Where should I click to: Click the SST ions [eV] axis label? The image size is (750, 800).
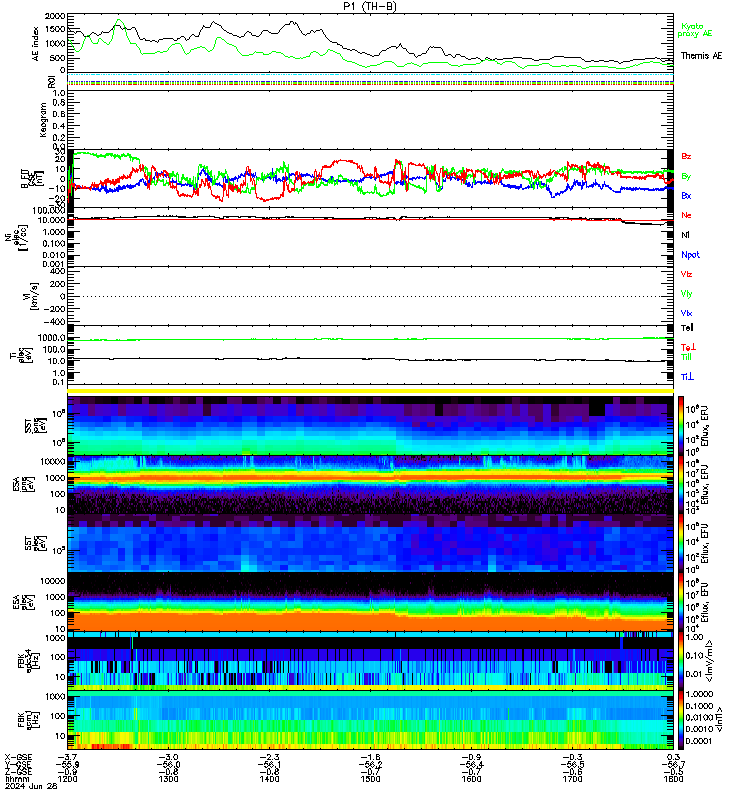point(36,426)
